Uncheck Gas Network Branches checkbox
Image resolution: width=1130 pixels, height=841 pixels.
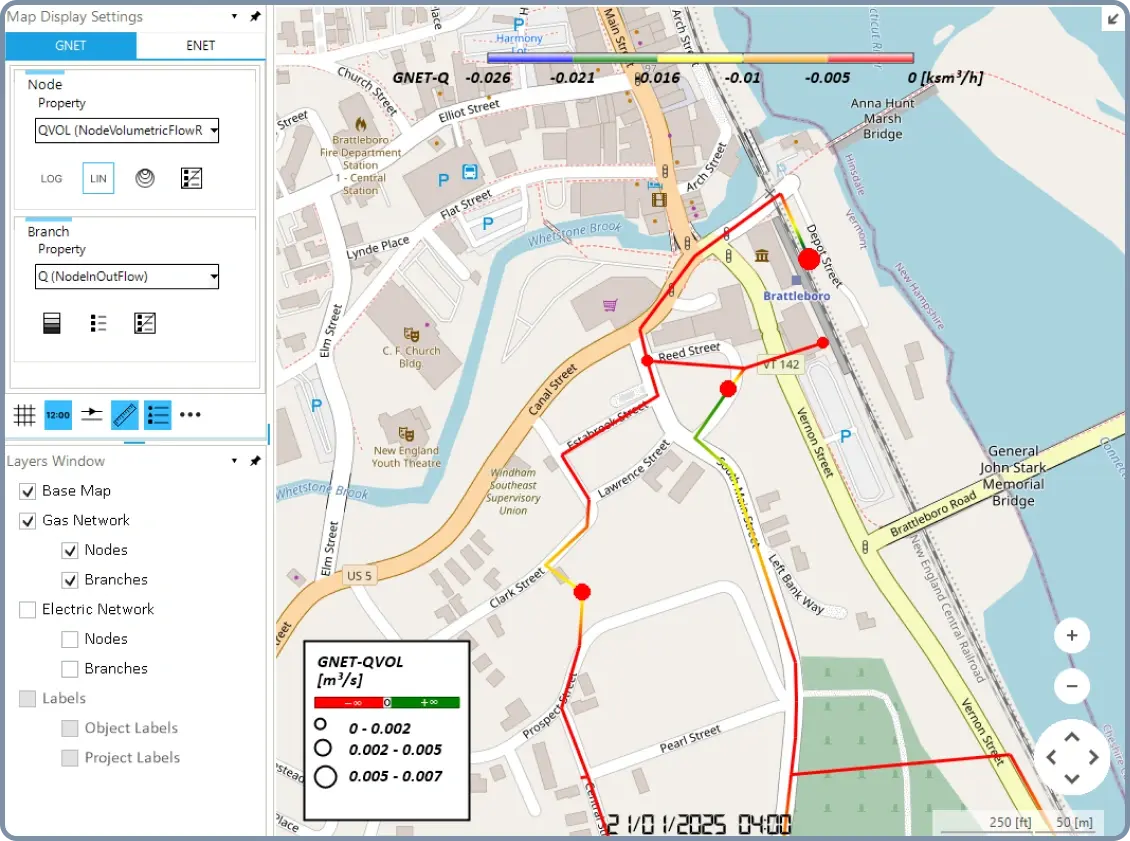coord(70,580)
